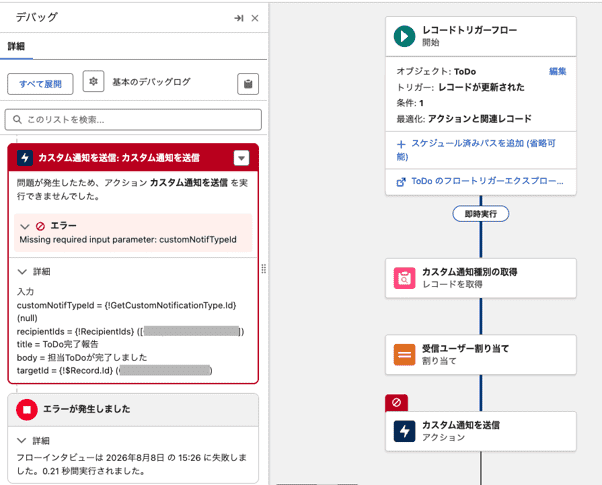Screen dimensions: 602x485
Task: Close the デバッグ panel
Action: (255, 18)
